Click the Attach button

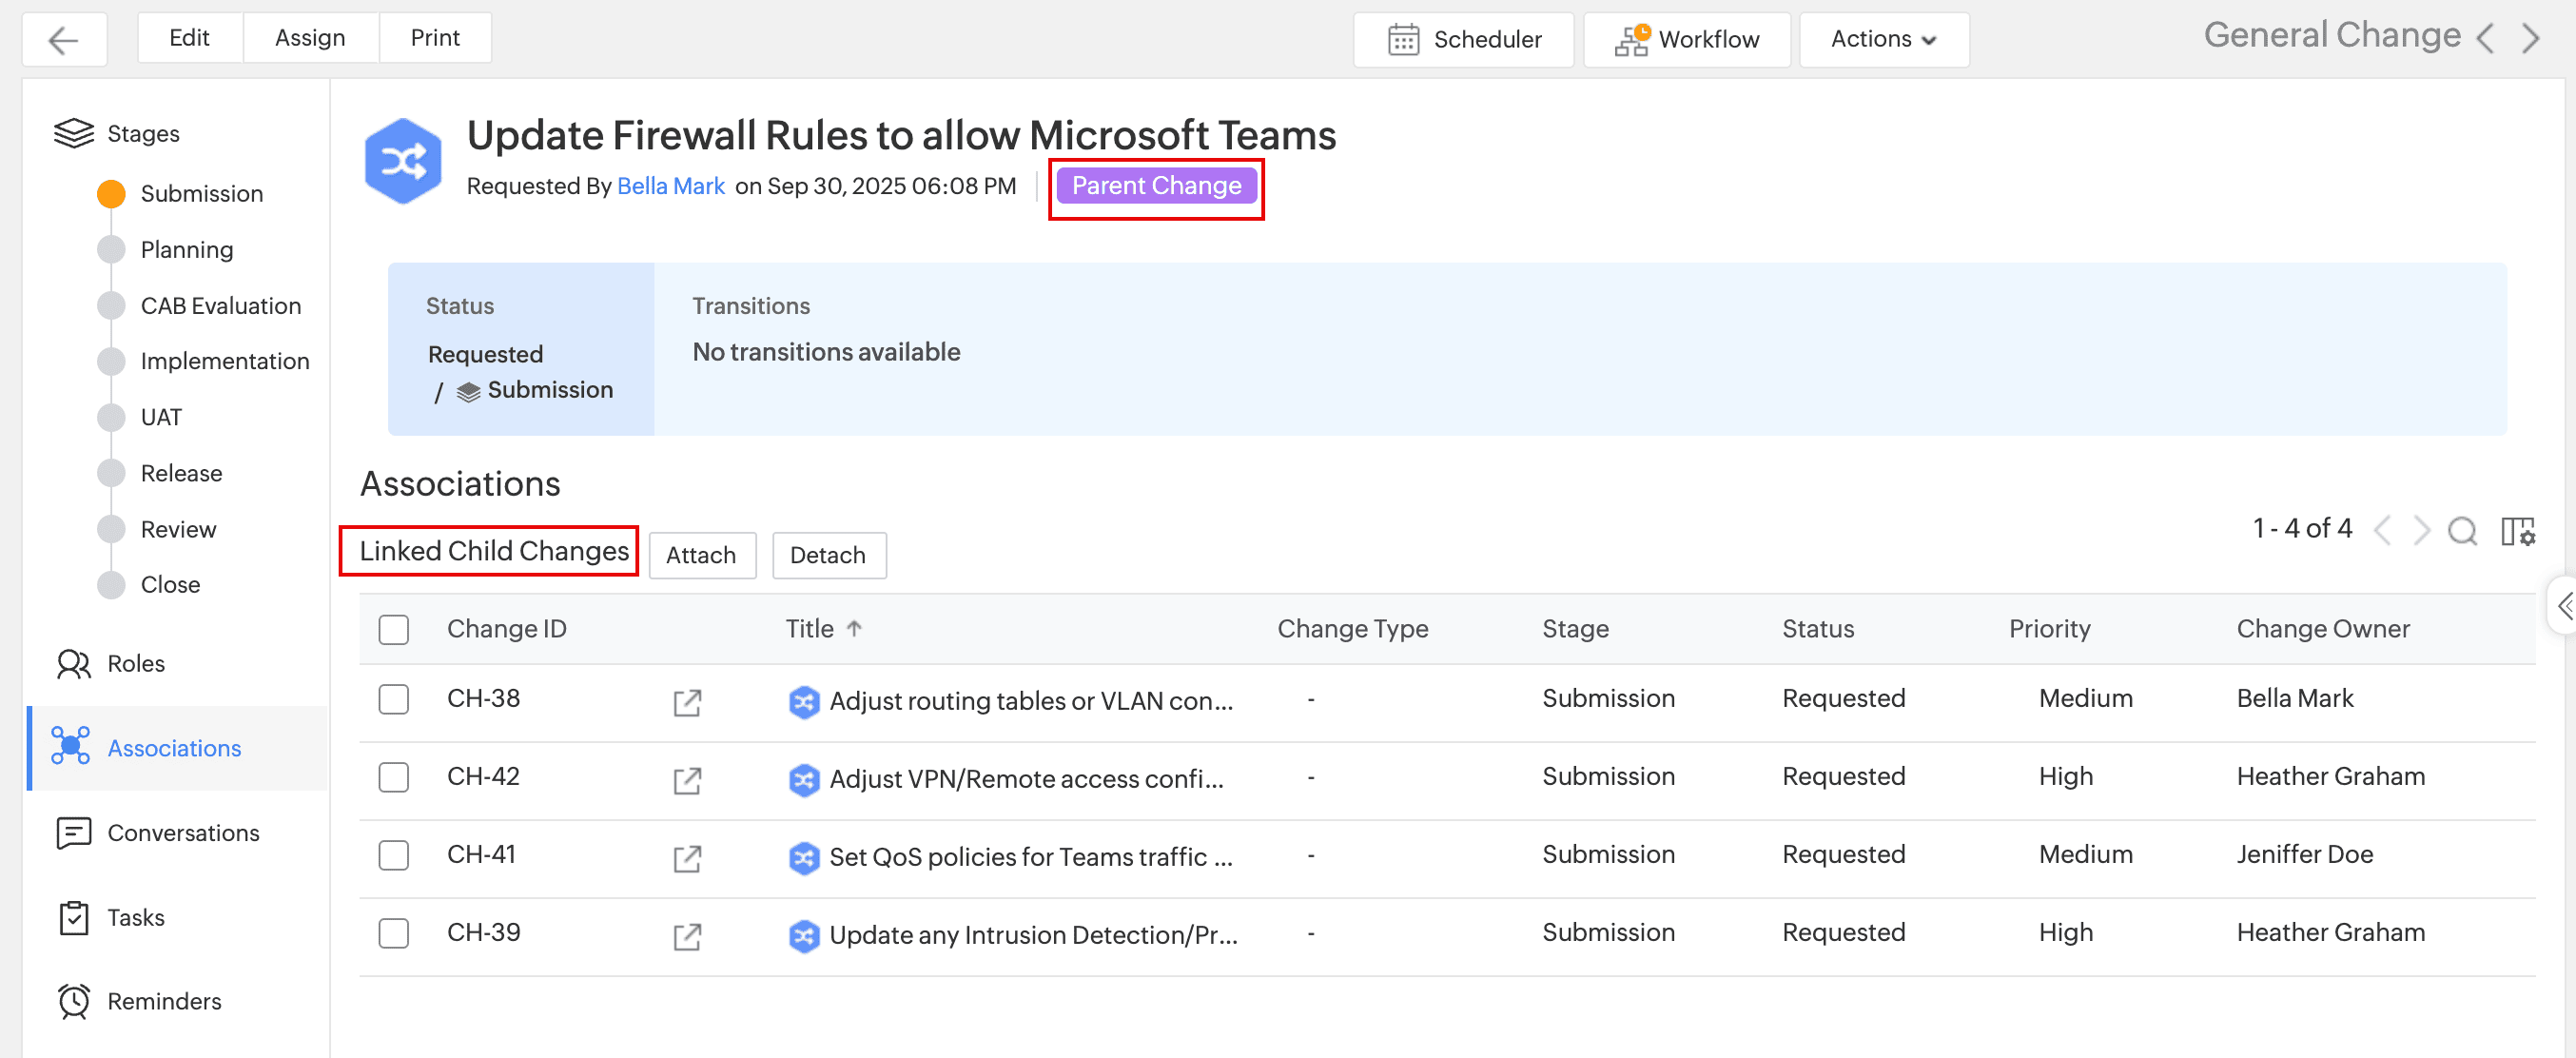(x=701, y=555)
